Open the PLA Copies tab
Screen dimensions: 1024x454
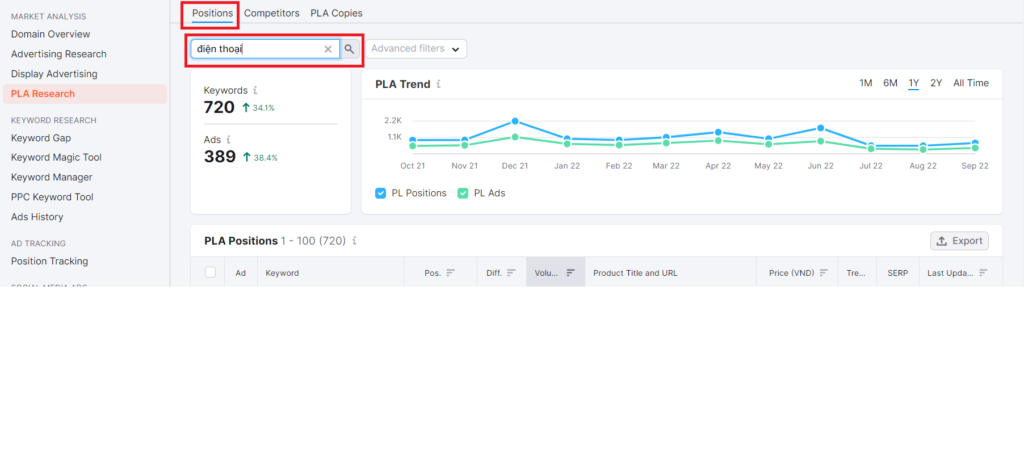coord(336,13)
